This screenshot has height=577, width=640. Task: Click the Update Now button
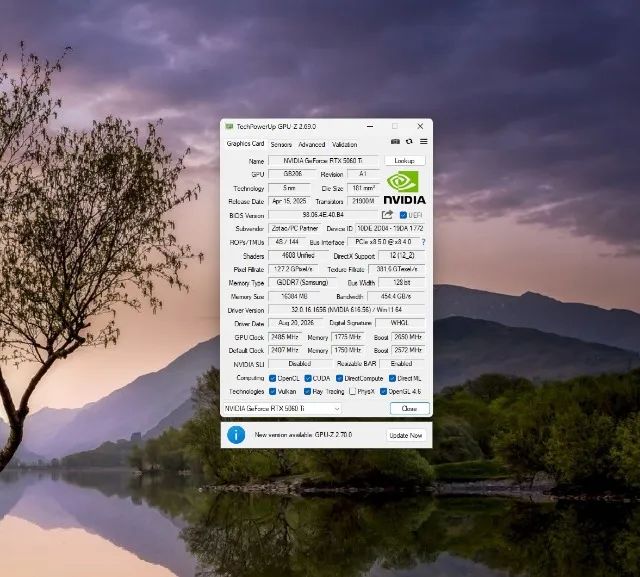coord(406,435)
